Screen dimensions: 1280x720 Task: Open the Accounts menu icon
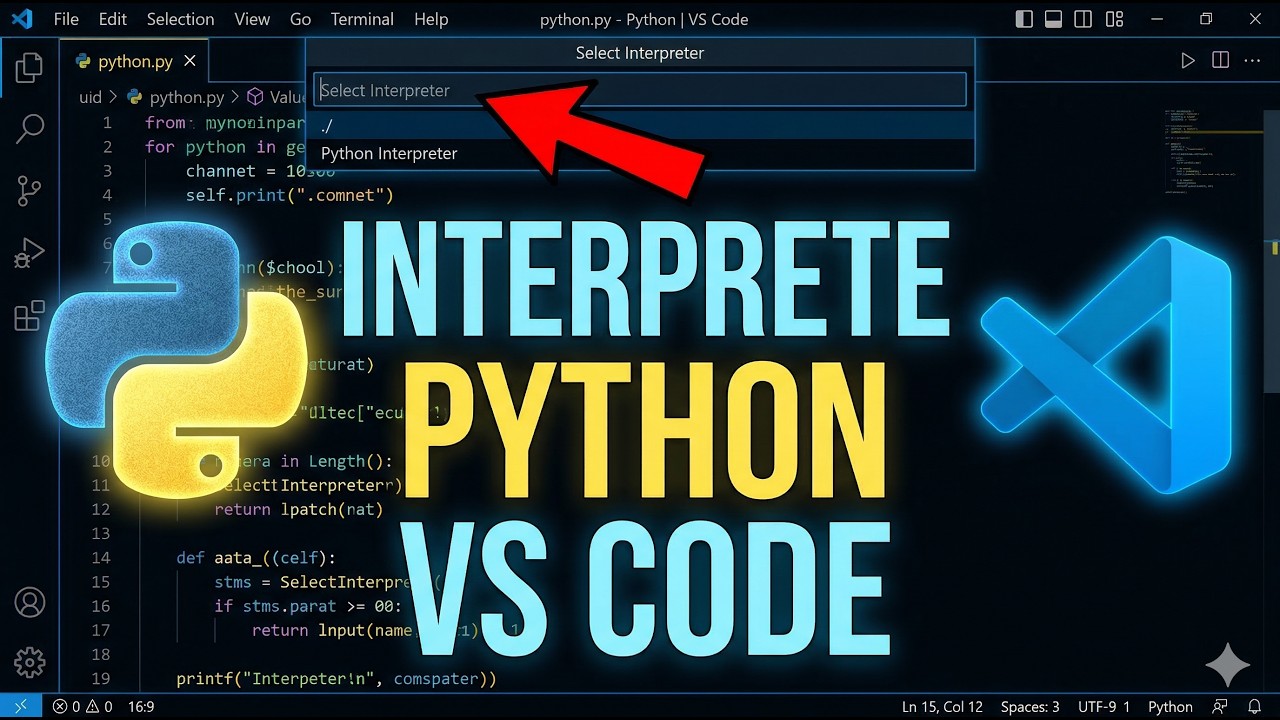30,603
